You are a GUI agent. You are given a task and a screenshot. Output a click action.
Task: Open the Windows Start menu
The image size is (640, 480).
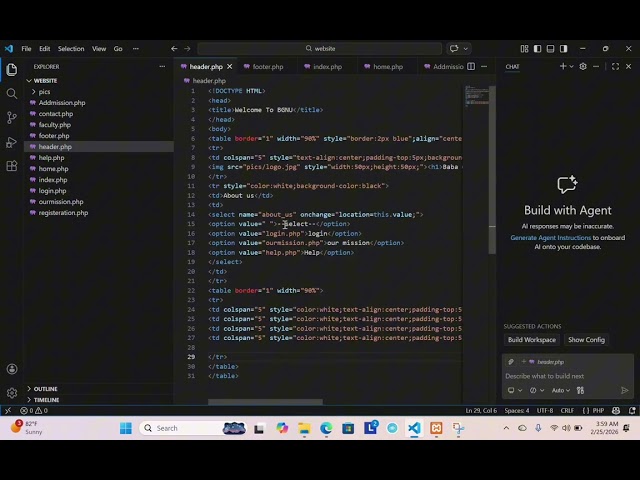pos(126,428)
